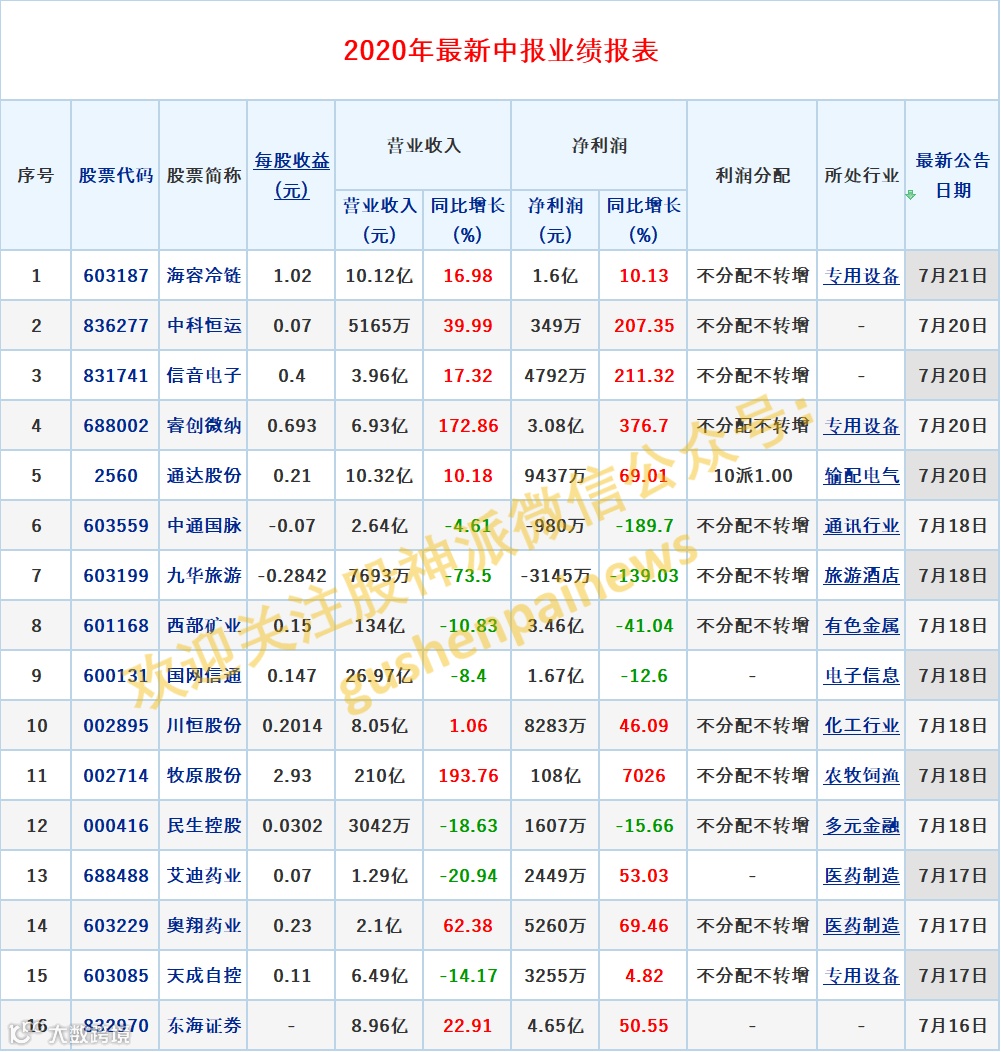
Task: Open the 专用设备 industry link for 睿创微纳
Action: point(861,426)
